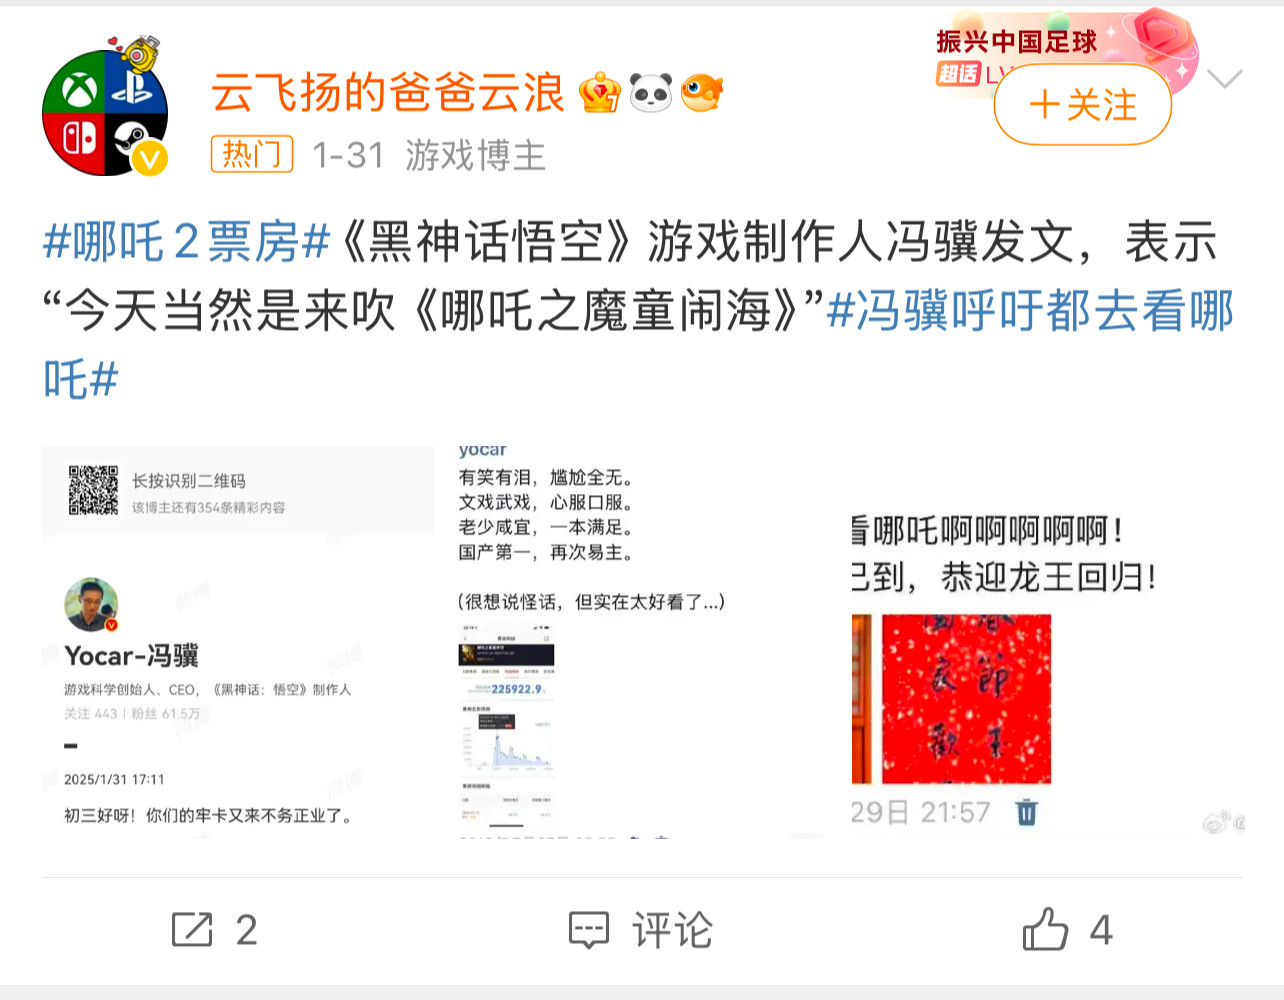Image resolution: width=1284 pixels, height=1000 pixels.
Task: Click the orange fish badge icon
Action: click(x=702, y=93)
